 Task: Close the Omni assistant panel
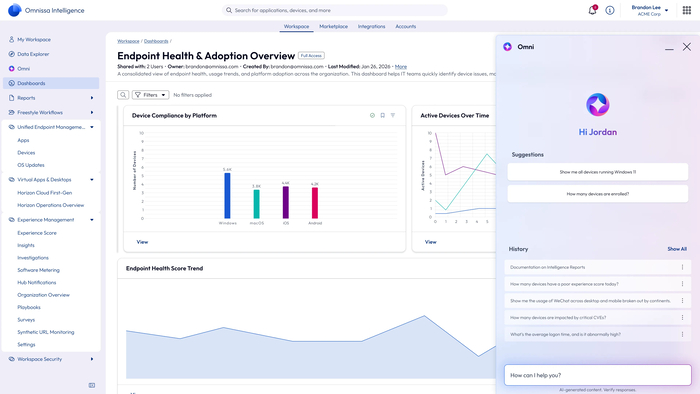coord(687,47)
